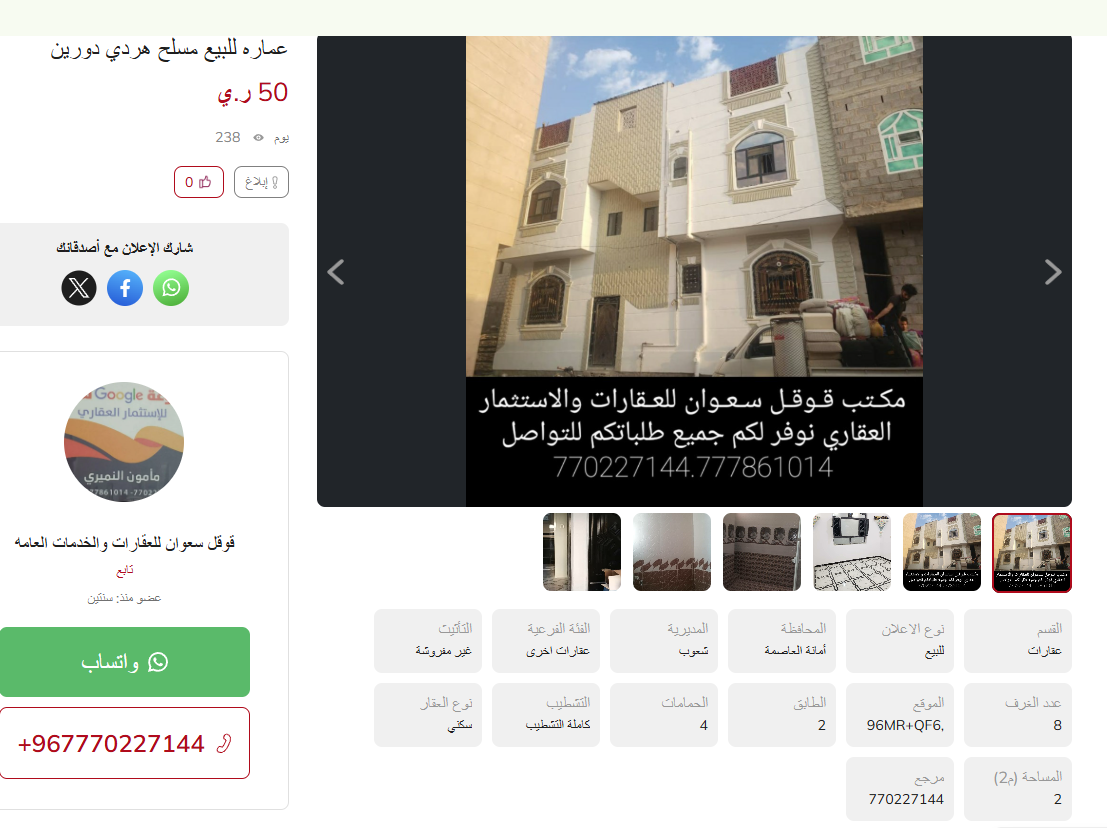
Task: Open the seller's profile avatar image
Action: tap(124, 442)
